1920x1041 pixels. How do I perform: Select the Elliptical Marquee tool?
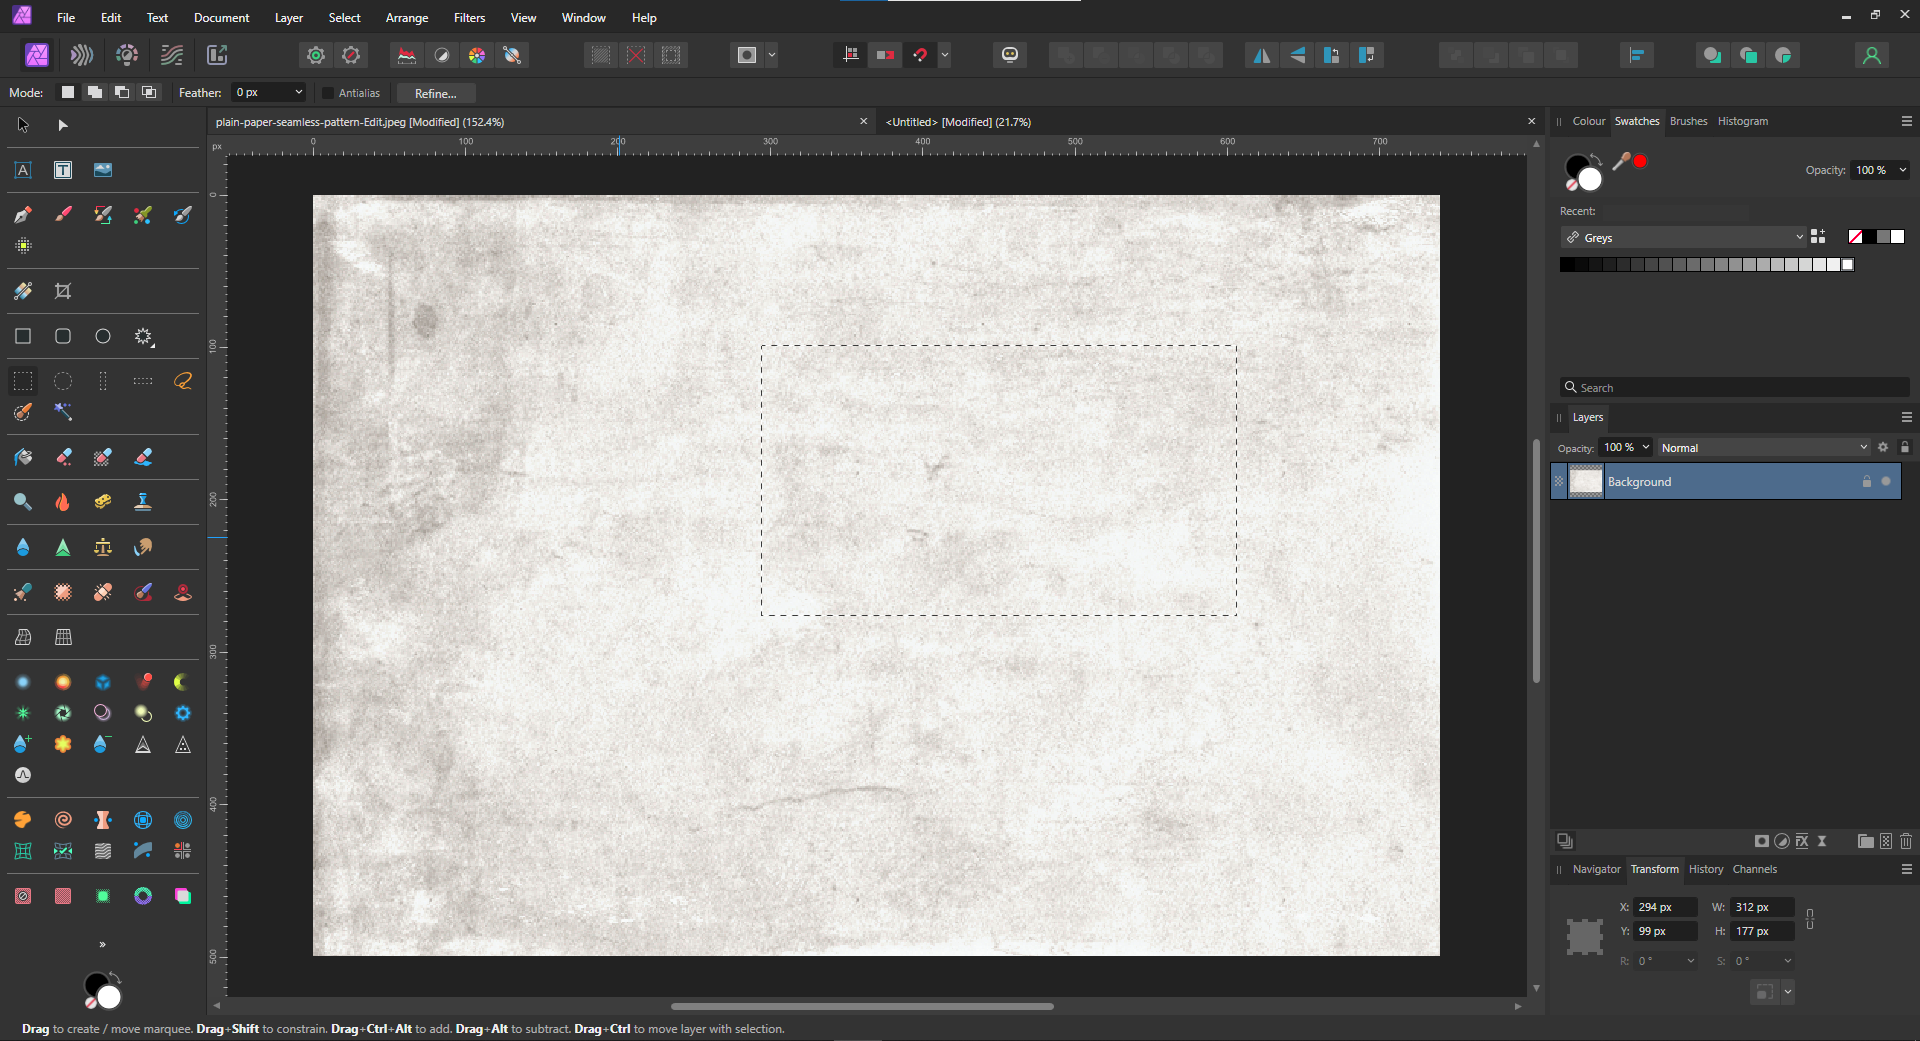pos(63,381)
